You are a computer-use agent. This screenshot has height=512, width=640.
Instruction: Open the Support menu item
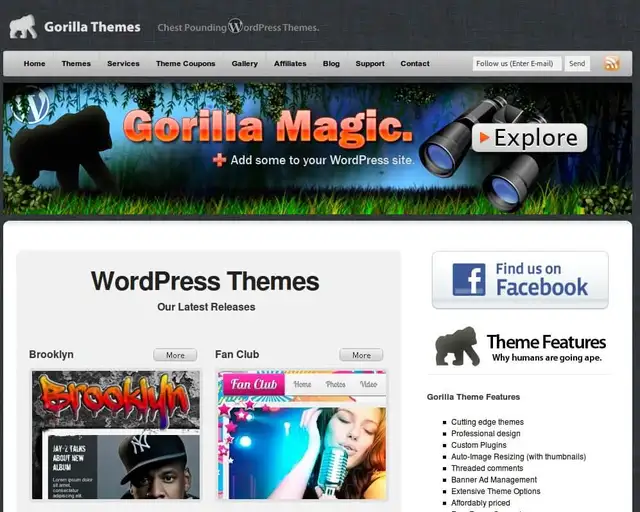pos(370,64)
